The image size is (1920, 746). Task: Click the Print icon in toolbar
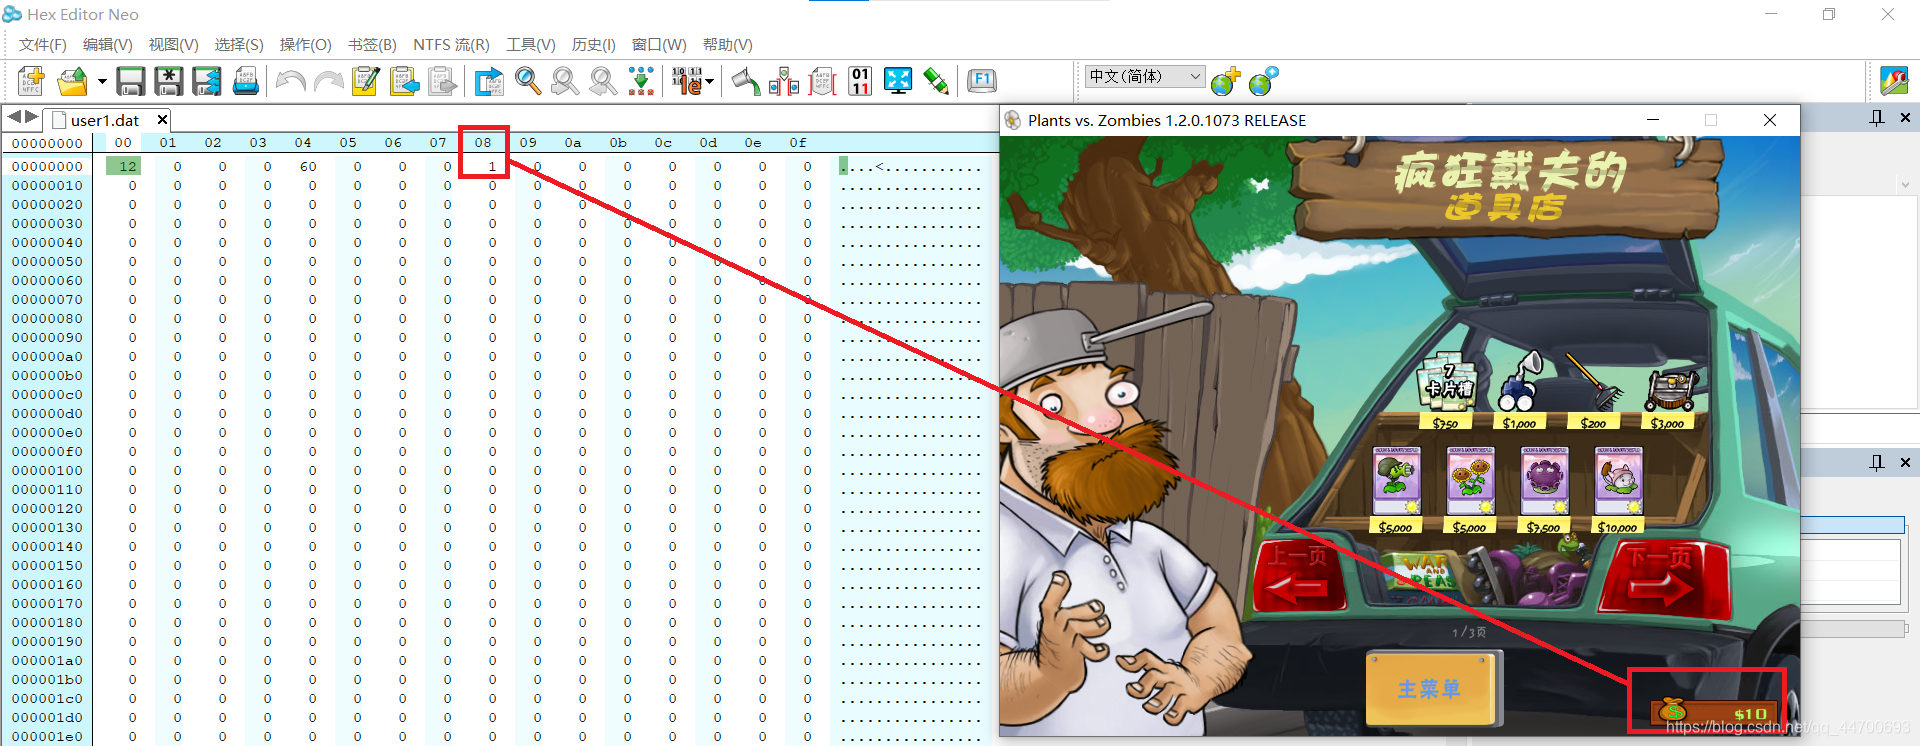[x=246, y=81]
